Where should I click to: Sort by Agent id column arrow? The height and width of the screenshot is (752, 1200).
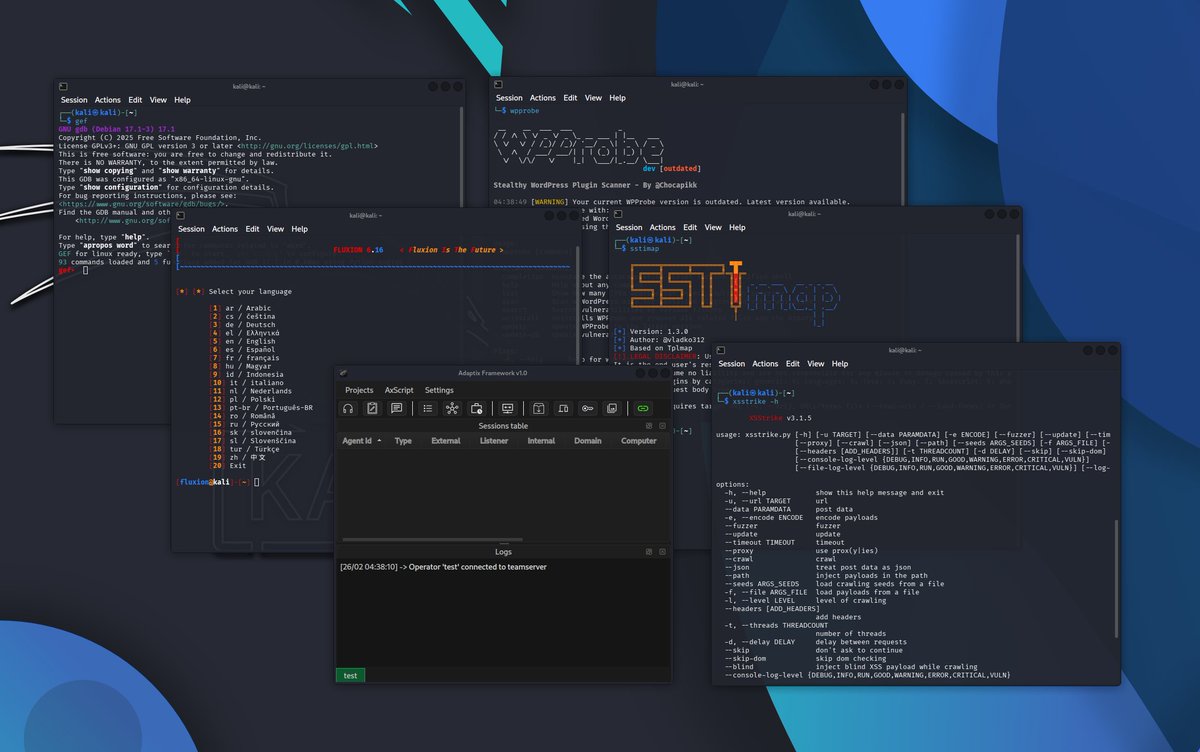379,441
